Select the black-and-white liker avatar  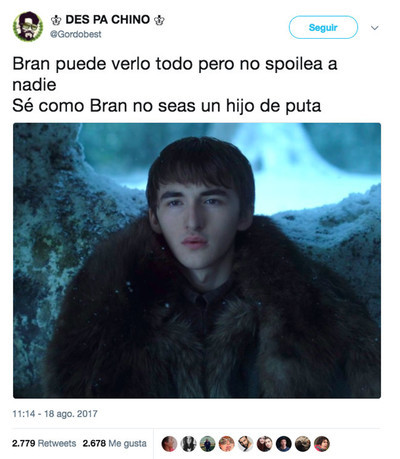pyautogui.click(x=188, y=444)
